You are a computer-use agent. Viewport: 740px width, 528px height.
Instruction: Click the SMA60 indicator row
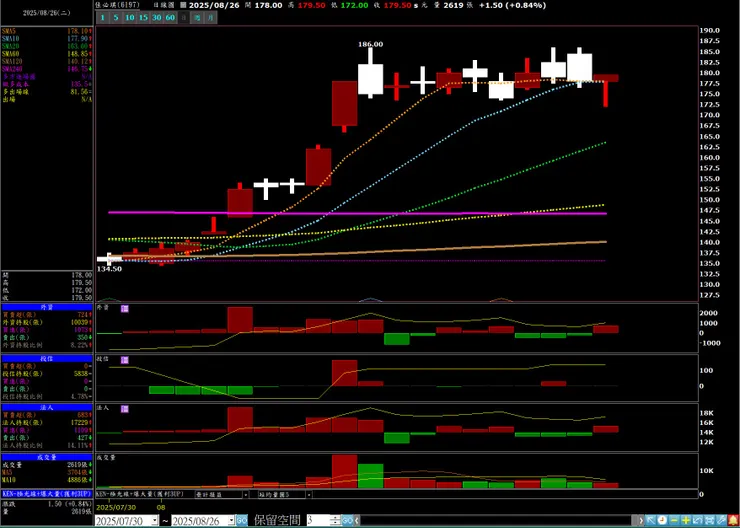[47, 54]
